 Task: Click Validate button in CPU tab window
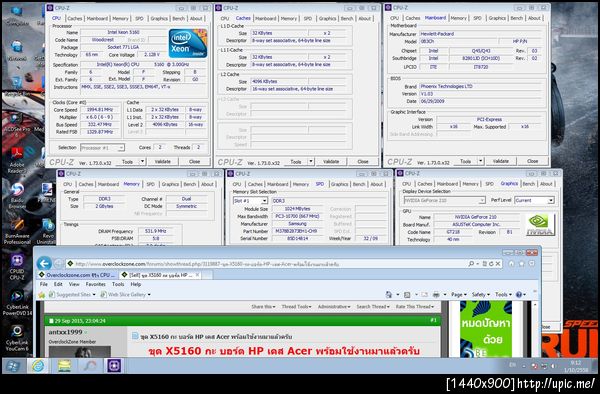pyautogui.click(x=163, y=161)
